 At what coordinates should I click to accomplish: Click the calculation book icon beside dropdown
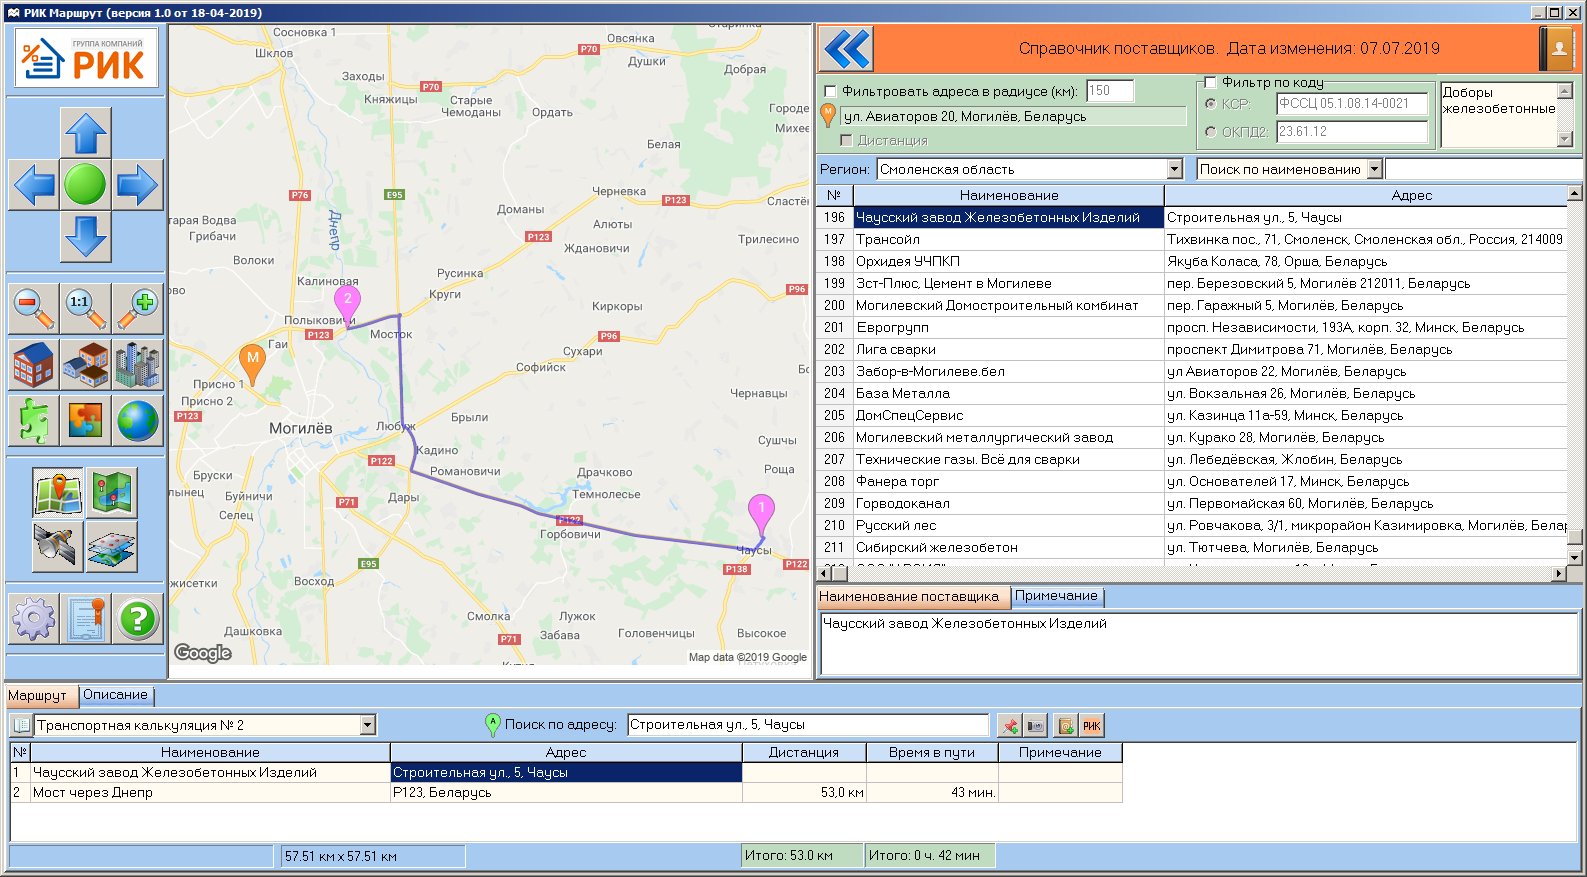click(x=21, y=725)
